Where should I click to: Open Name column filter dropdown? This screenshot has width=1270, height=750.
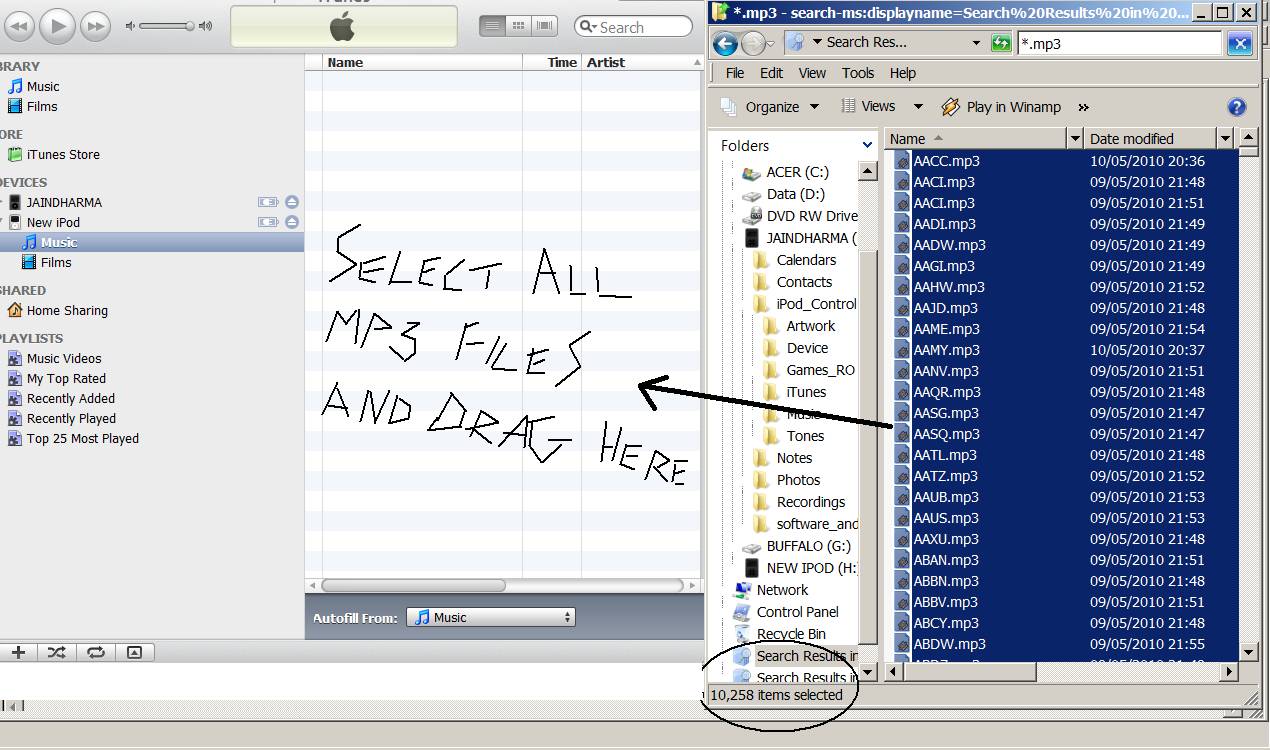click(x=1075, y=138)
